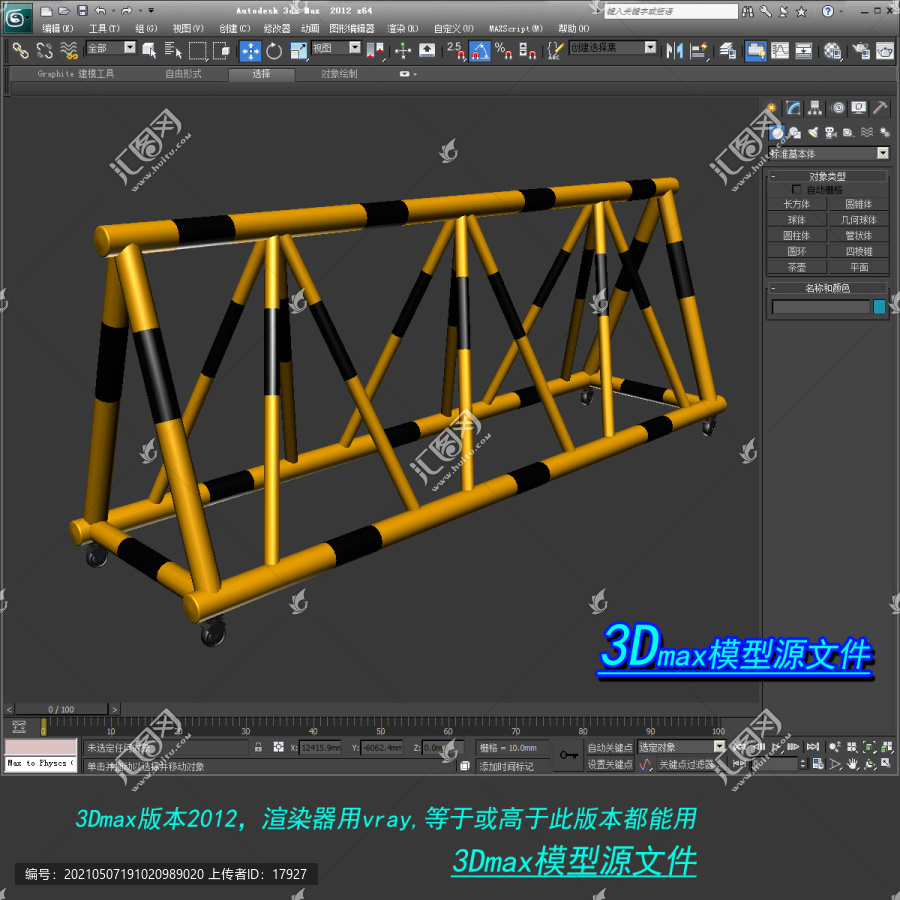This screenshot has height=900, width=900.
Task: Toggle 自动关键点 auto key button
Action: [610, 747]
